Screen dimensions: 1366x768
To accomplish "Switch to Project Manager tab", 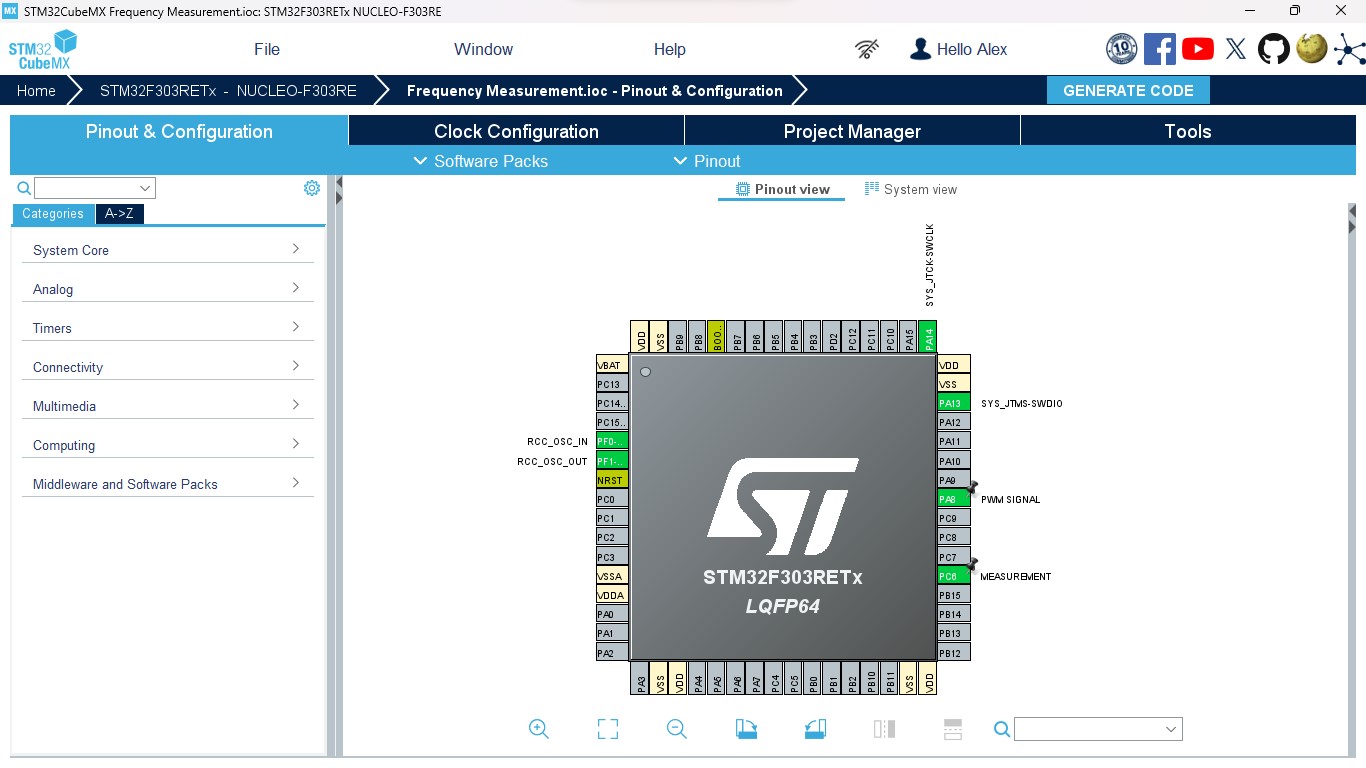I will [852, 131].
